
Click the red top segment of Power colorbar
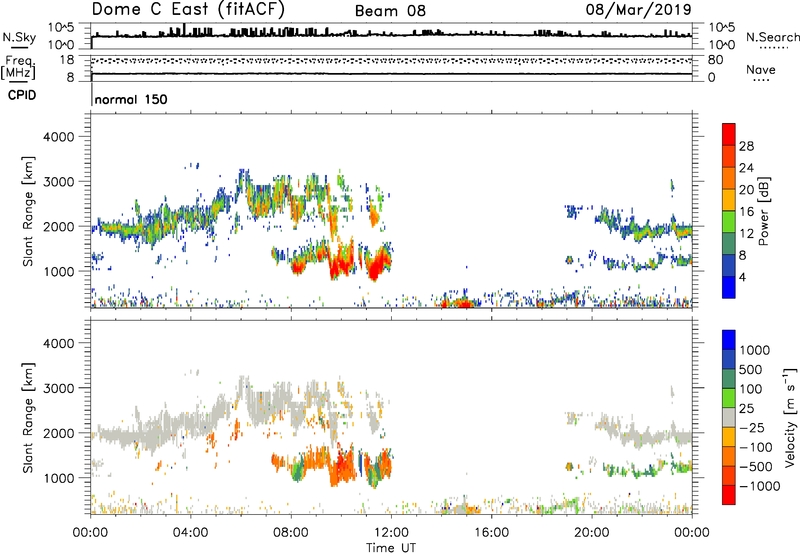tap(729, 134)
